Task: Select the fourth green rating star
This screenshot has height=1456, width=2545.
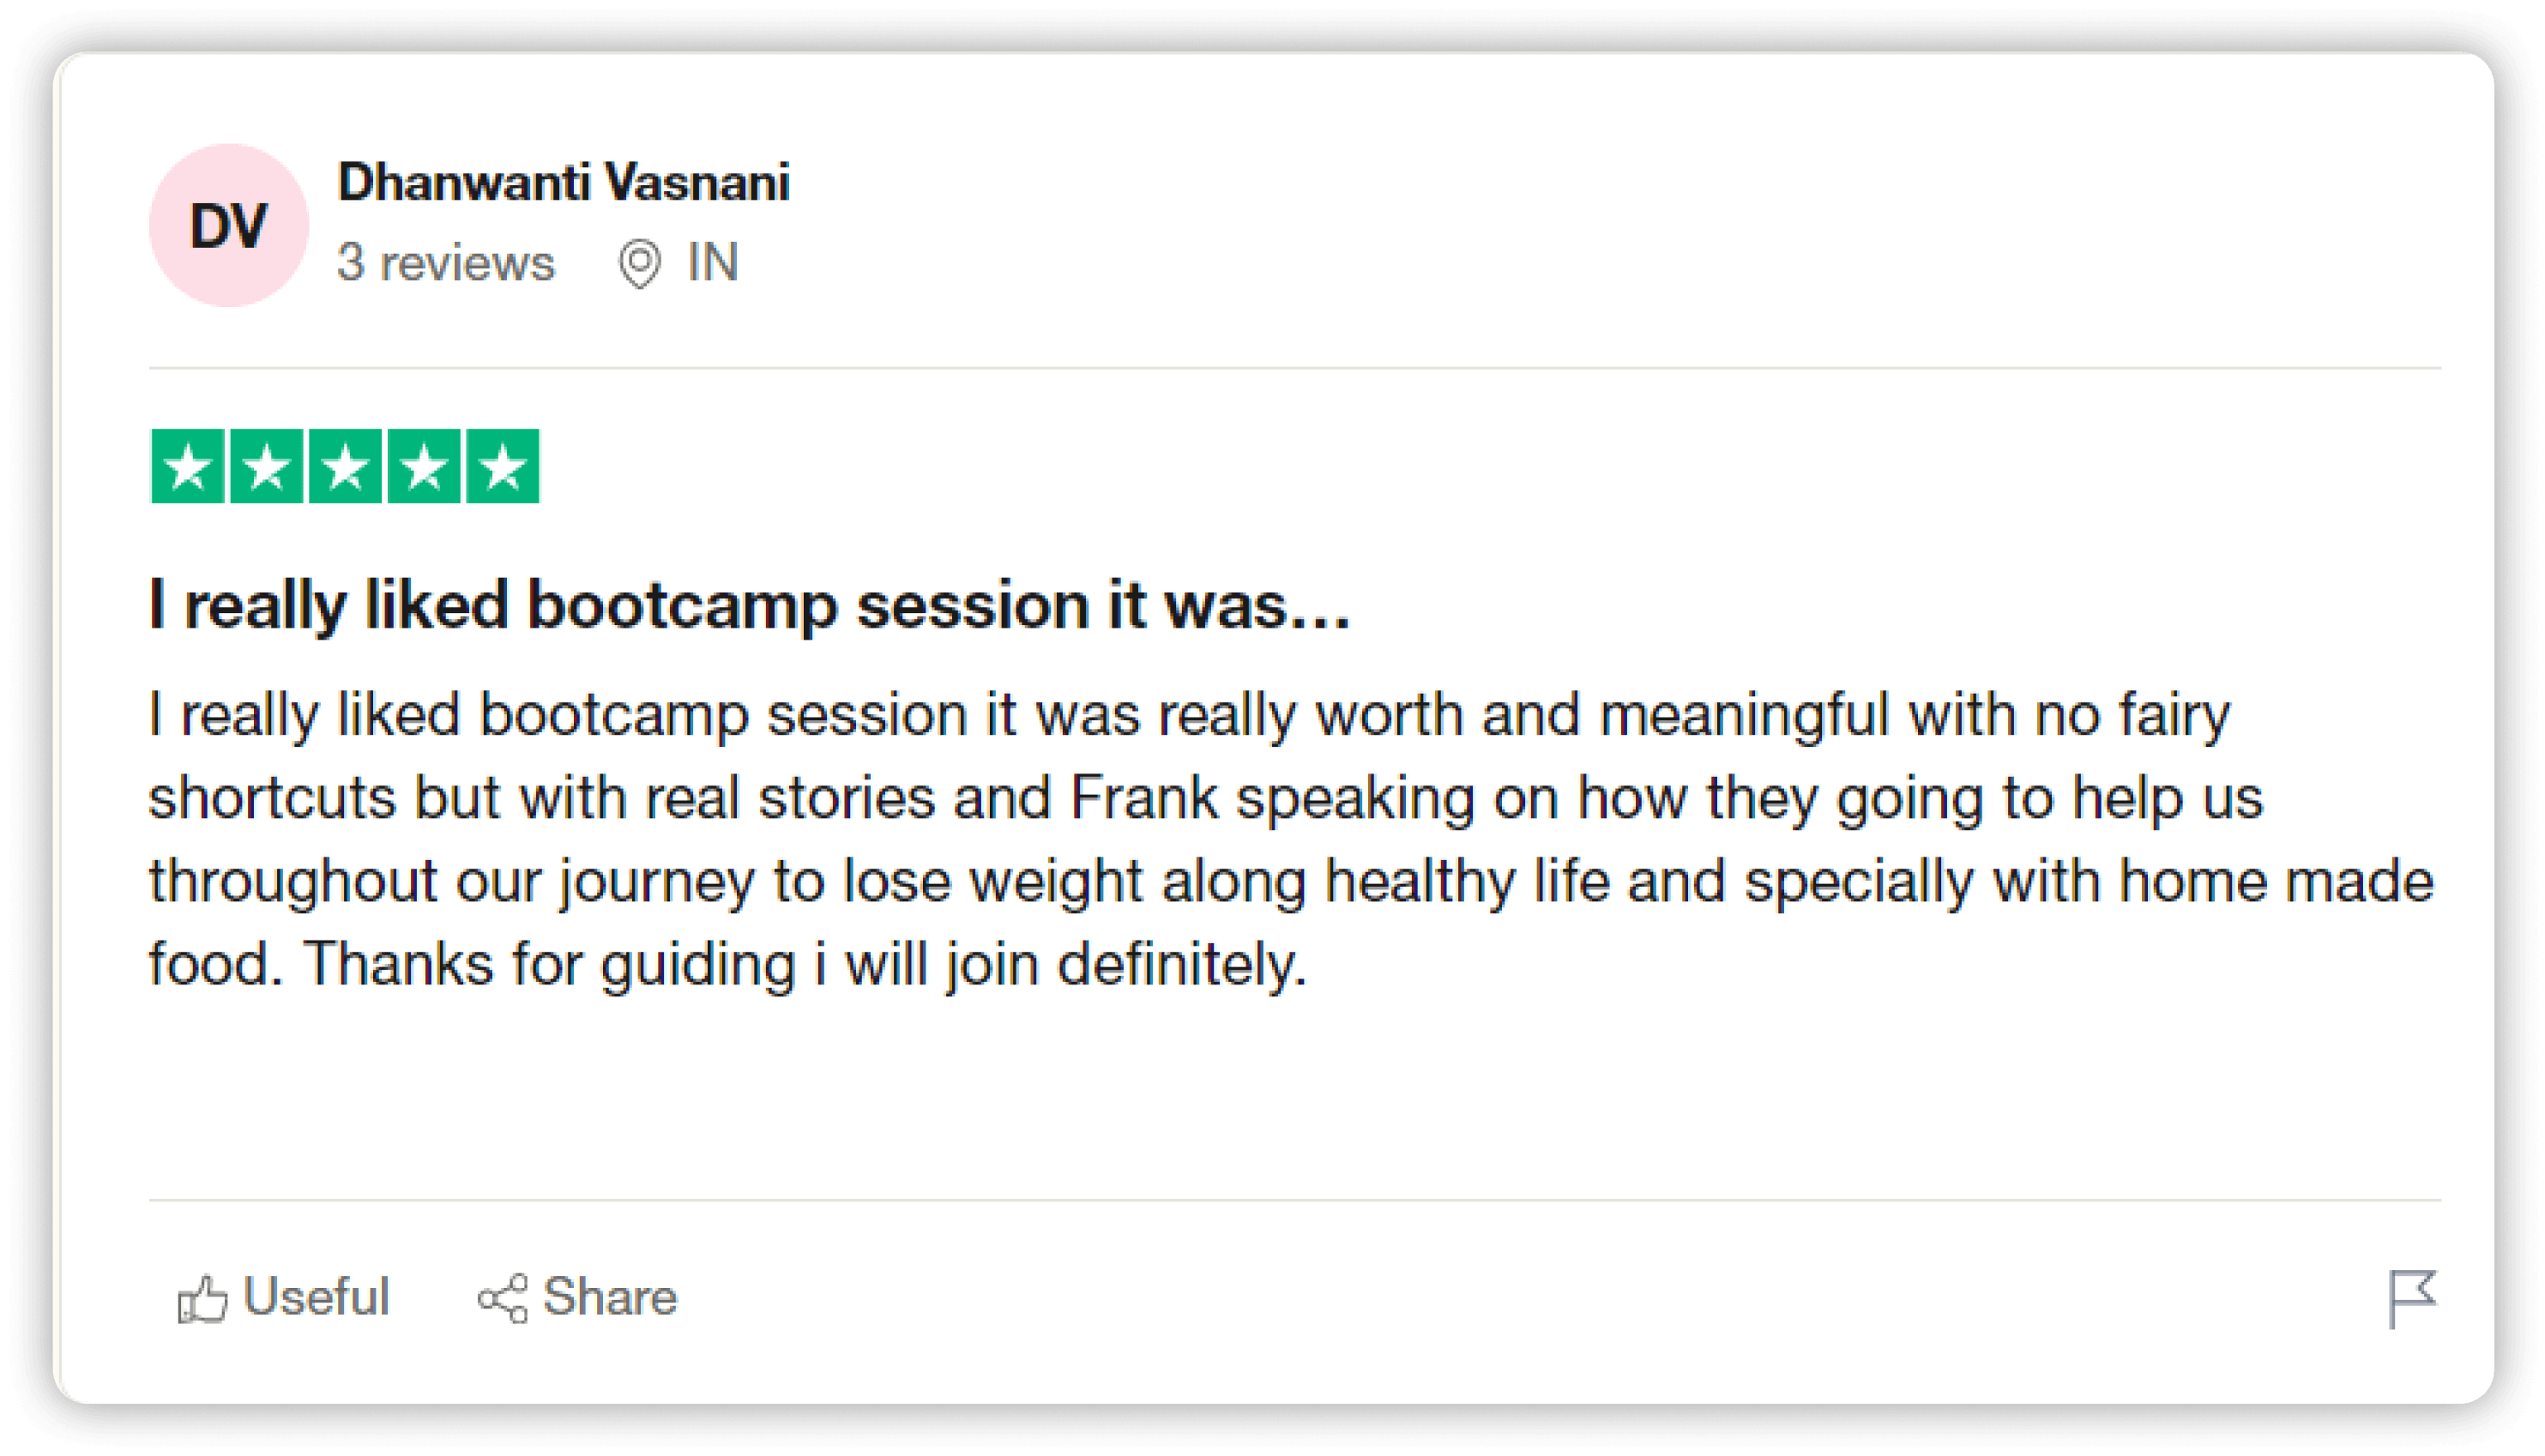Action: pos(424,467)
